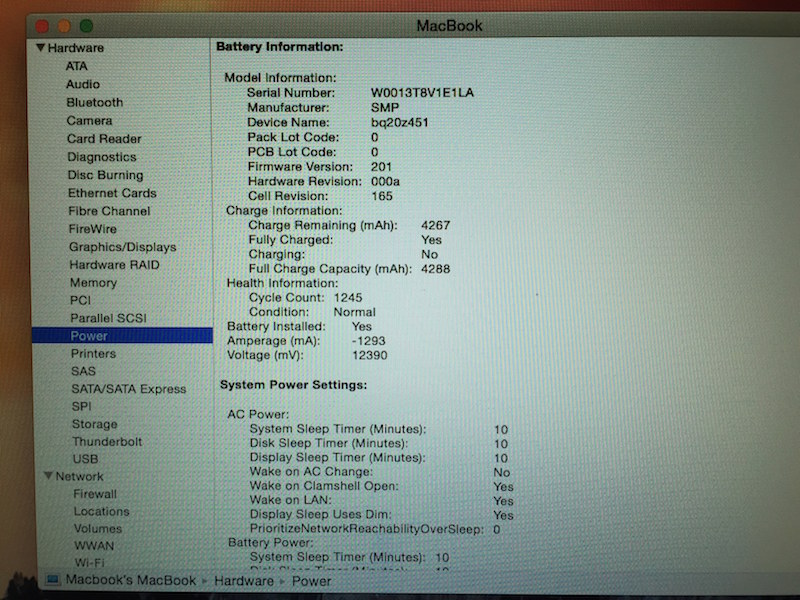Open USB device information
The width and height of the screenshot is (800, 600).
coord(86,459)
